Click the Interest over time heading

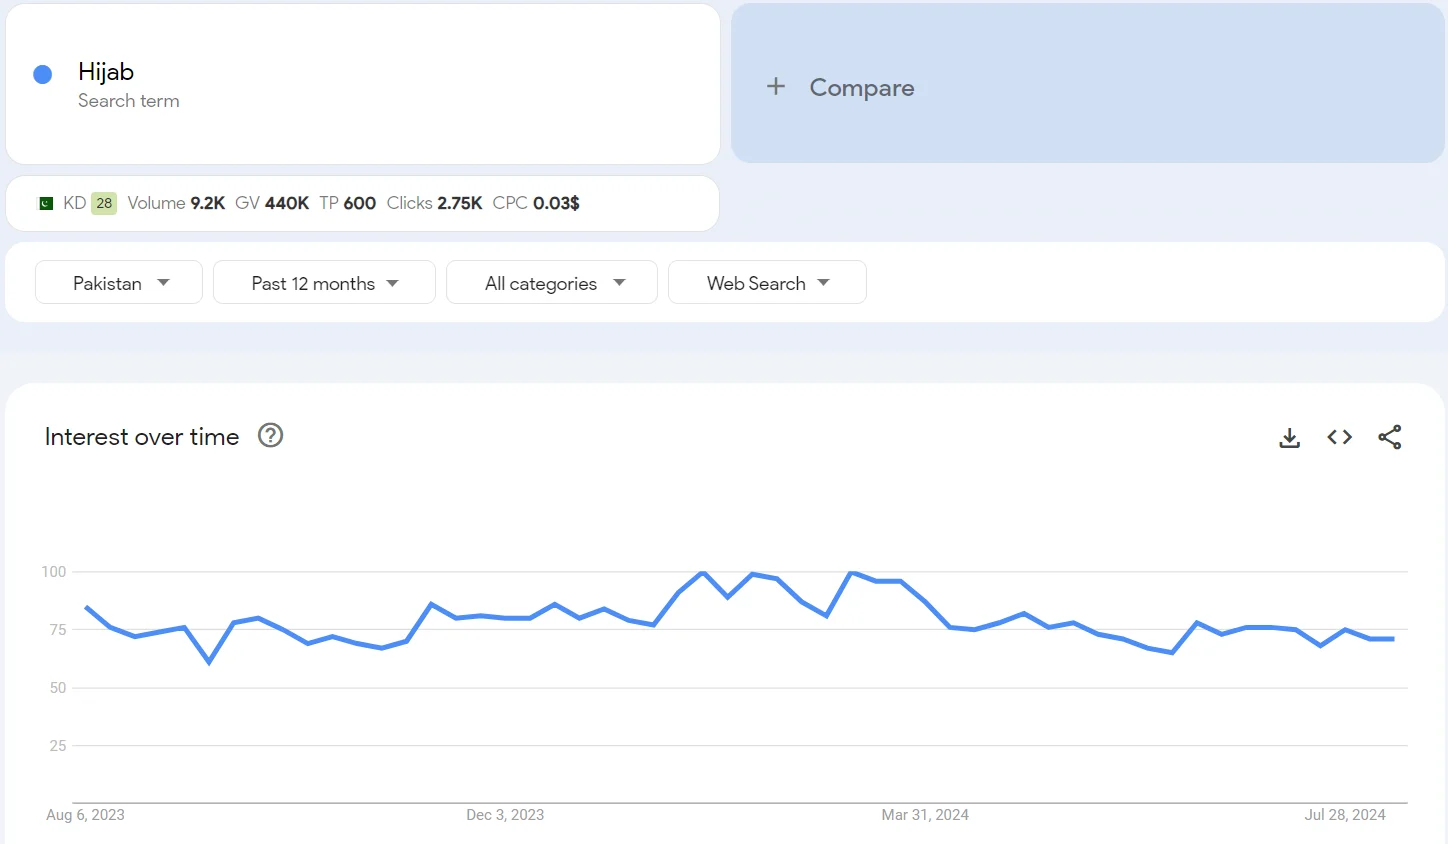[141, 436]
